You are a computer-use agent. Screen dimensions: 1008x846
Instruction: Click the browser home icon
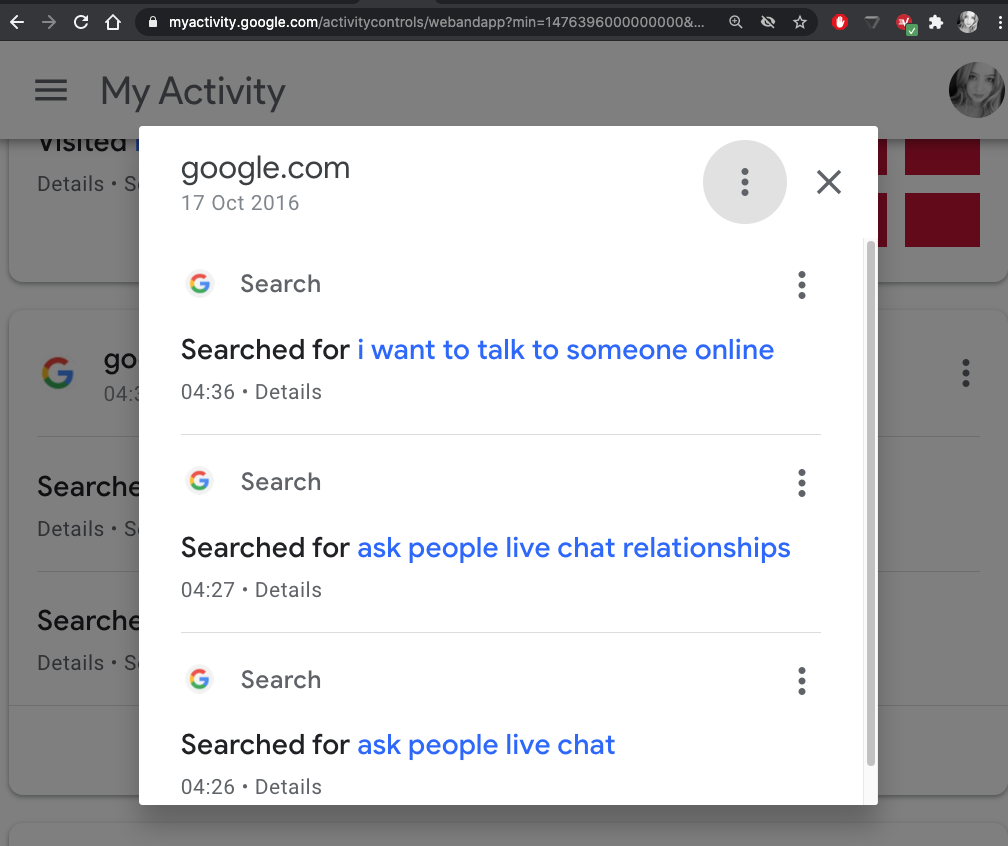point(113,21)
